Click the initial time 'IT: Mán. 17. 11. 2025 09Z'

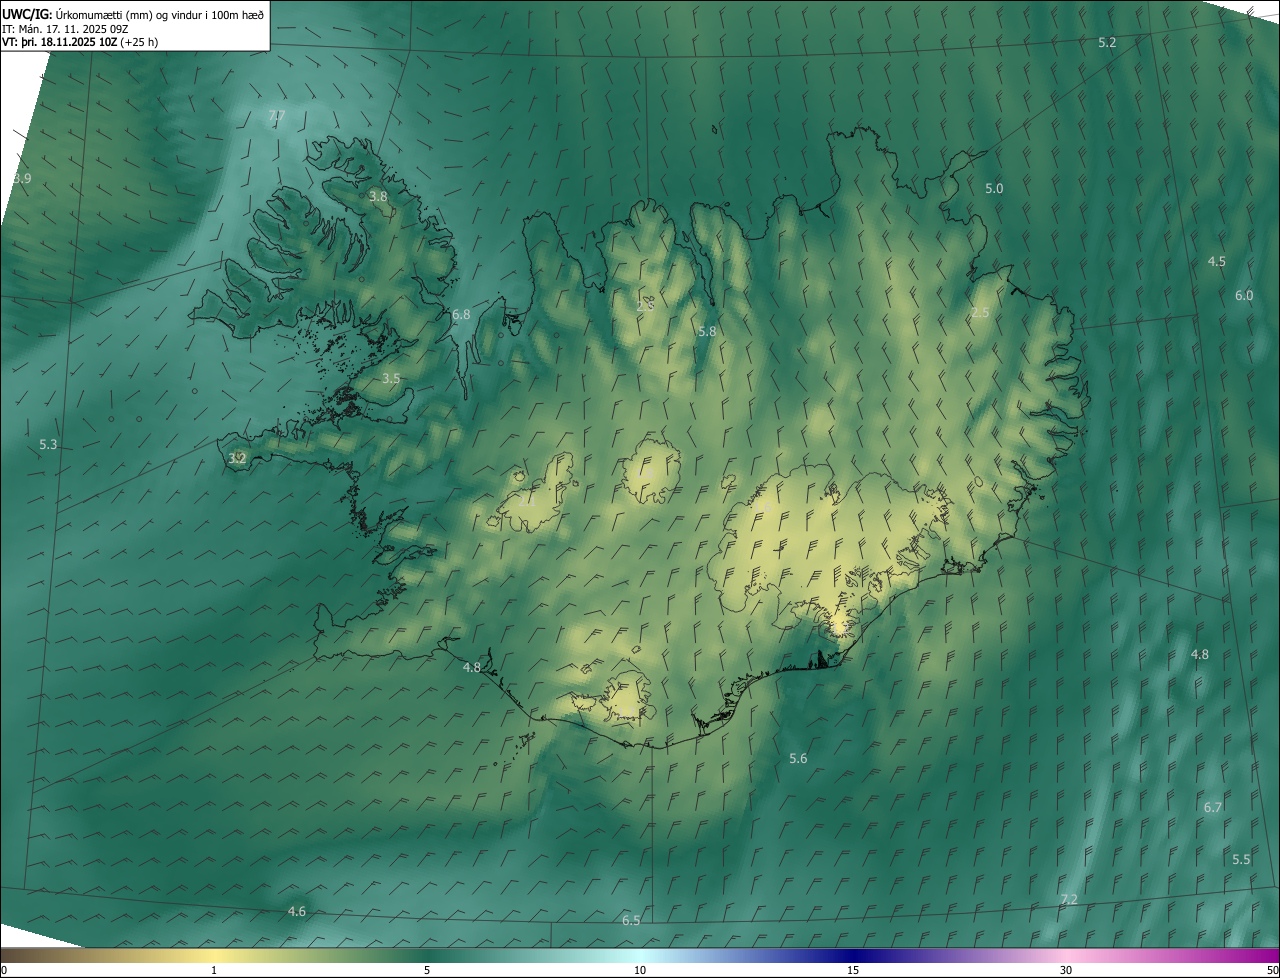(x=65, y=28)
